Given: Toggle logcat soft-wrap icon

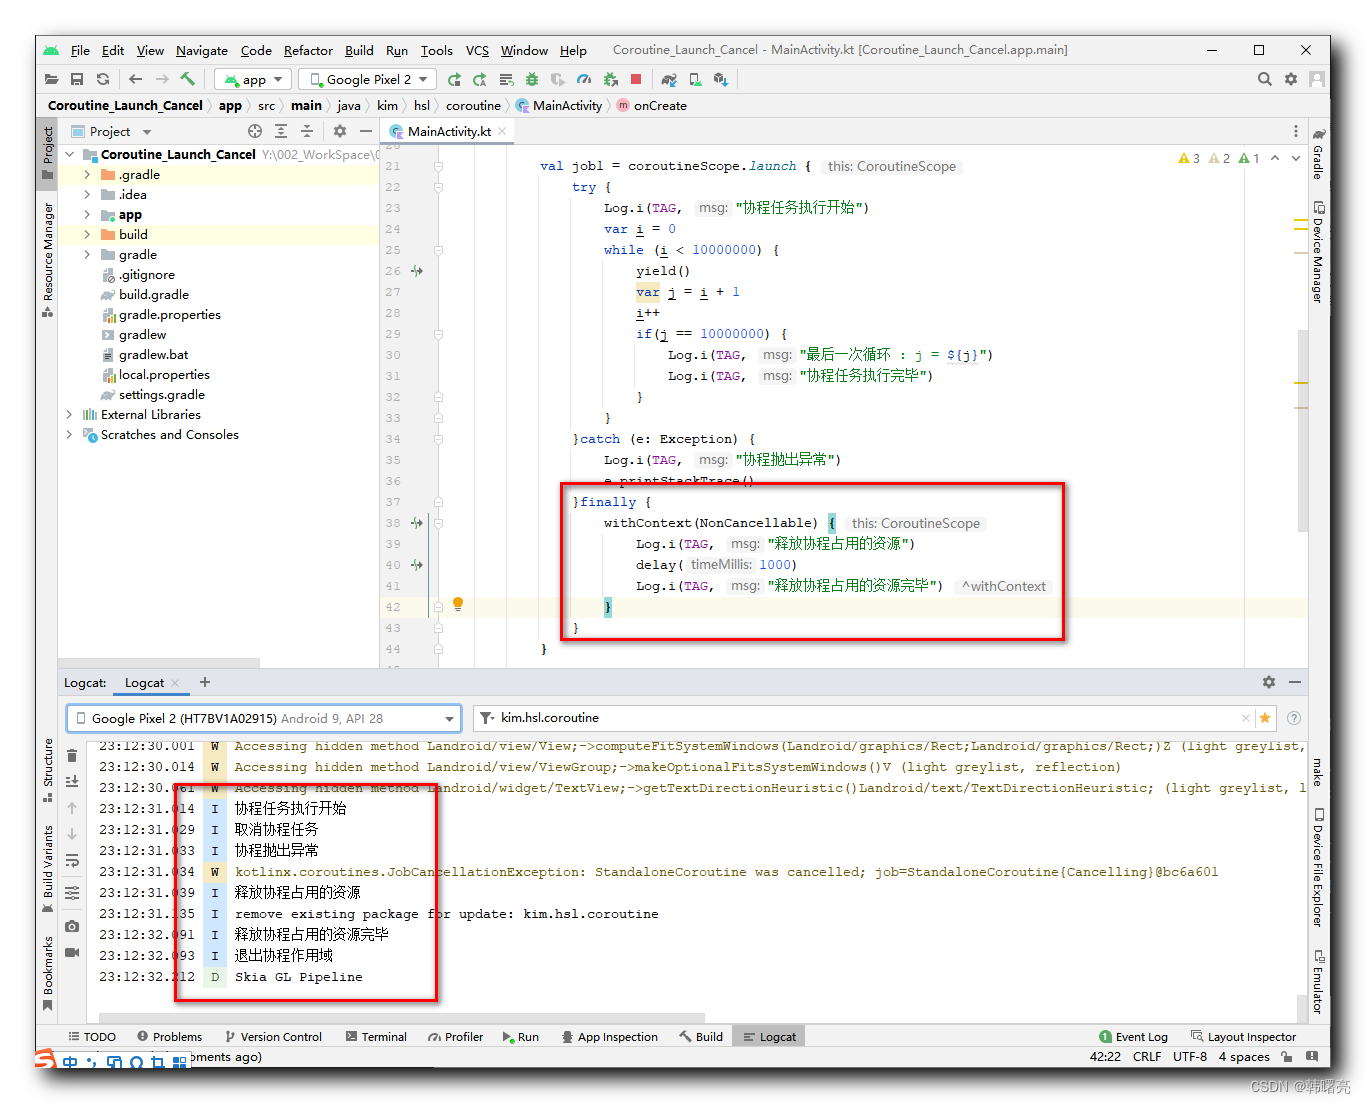Looking at the screenshot, I should pos(72,860).
